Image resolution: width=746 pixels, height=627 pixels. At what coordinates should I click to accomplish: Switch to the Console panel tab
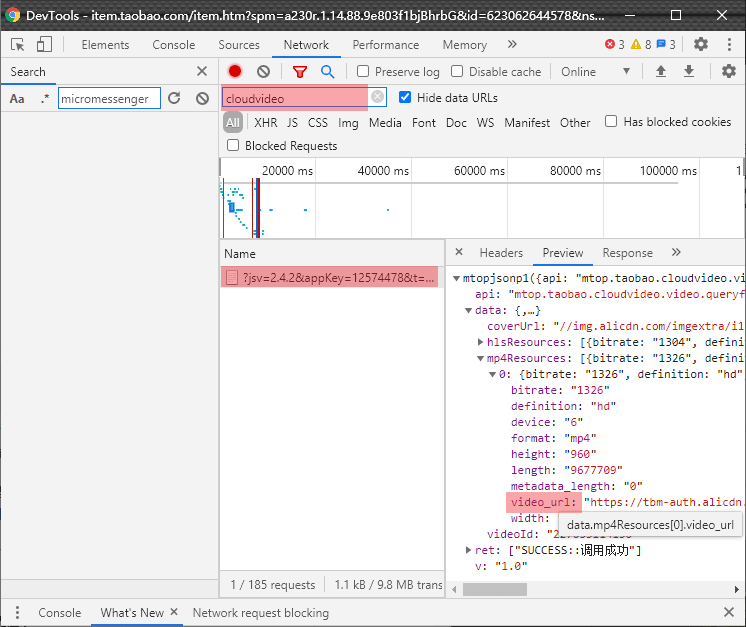point(173,45)
